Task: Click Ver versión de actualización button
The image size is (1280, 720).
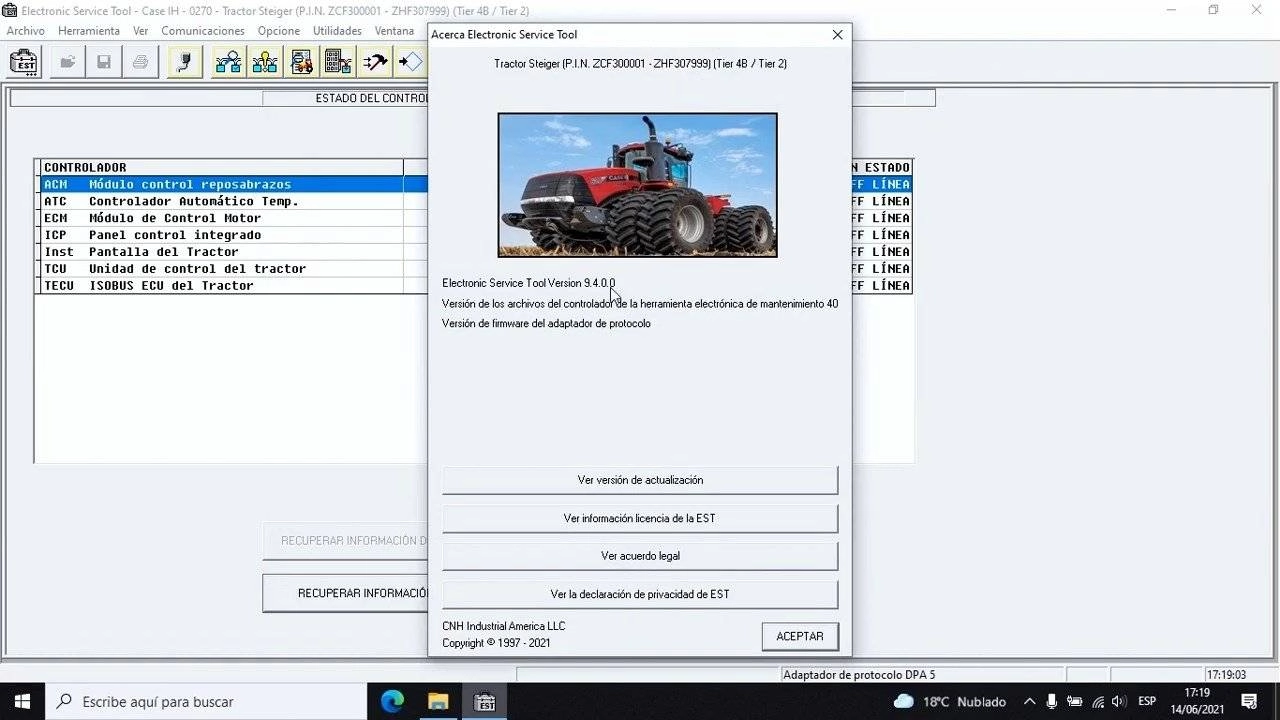Action: tap(640, 480)
